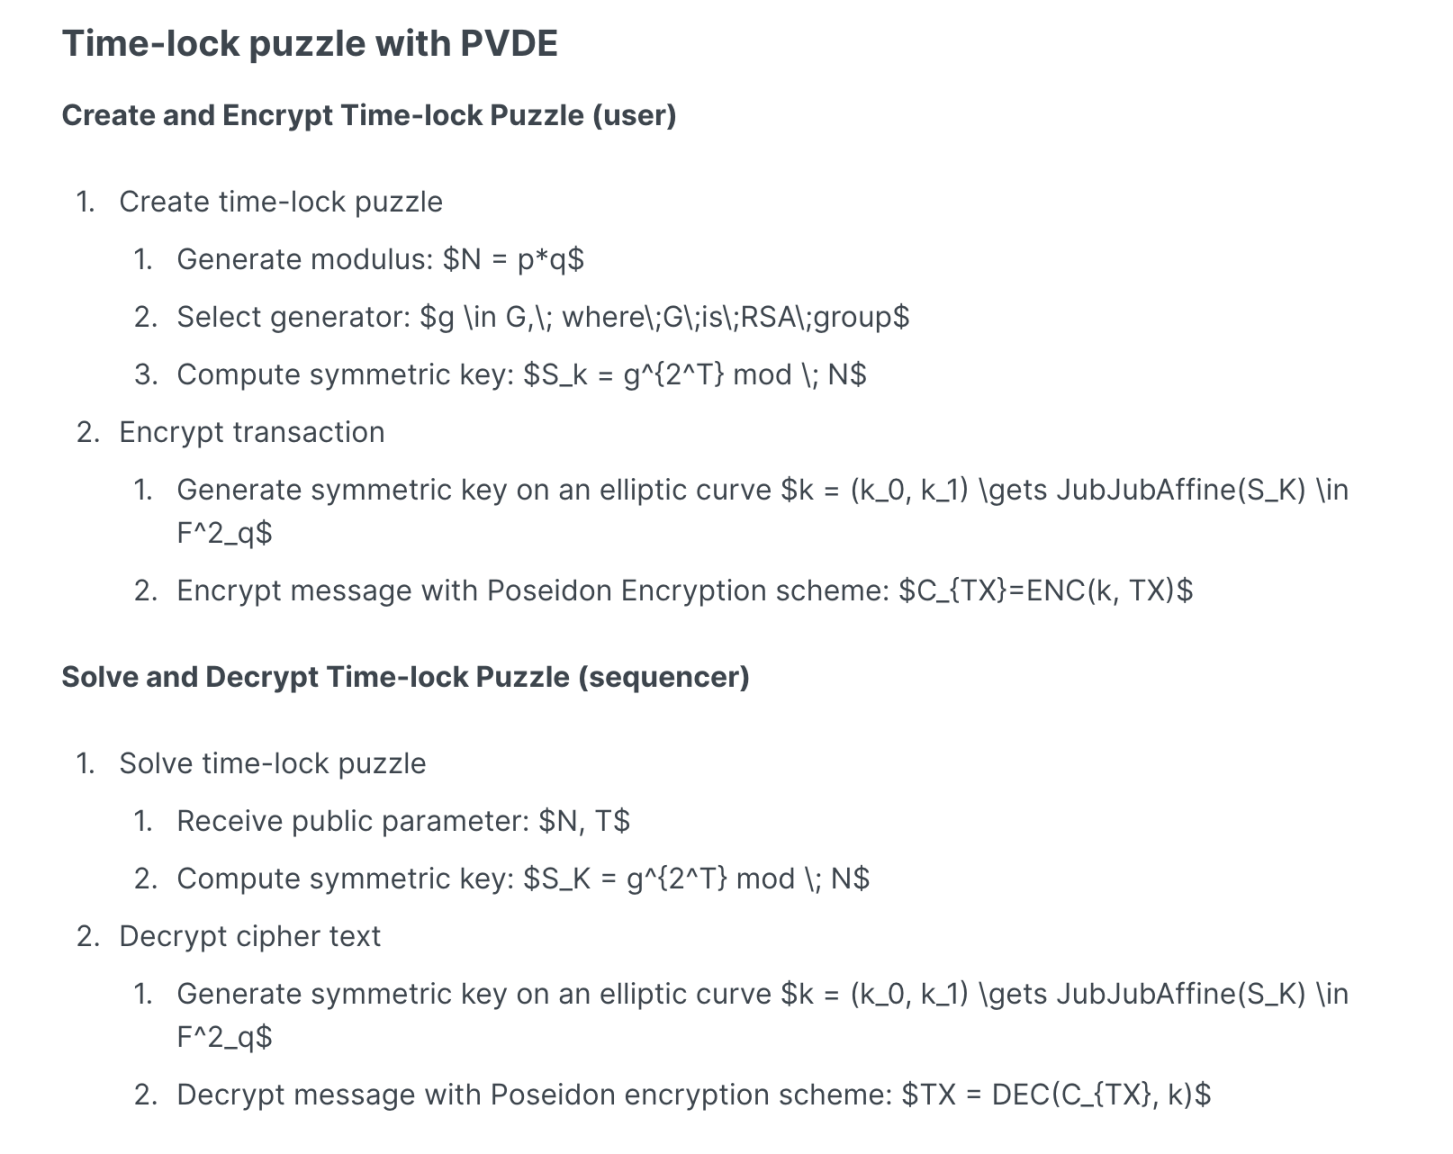Click wrapped 'F^2_q$' line under Encrypt transaction
The width and height of the screenshot is (1453, 1154).
coord(224,533)
